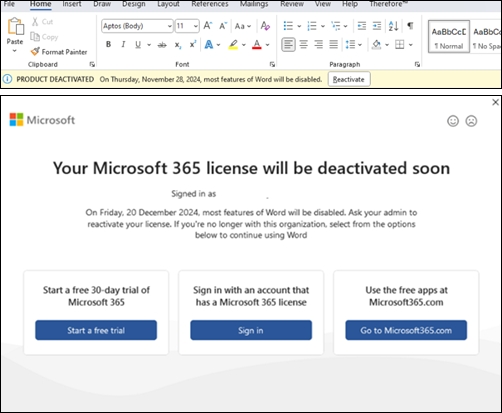Click the bullets list icon
This screenshot has height=413, width=502.
click(288, 26)
